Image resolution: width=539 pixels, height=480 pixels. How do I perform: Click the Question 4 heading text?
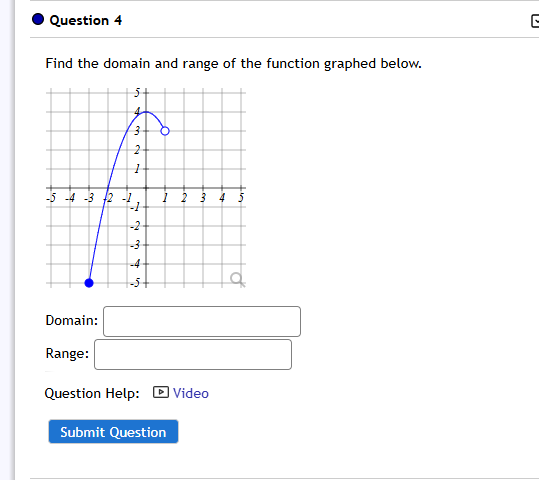(x=86, y=20)
